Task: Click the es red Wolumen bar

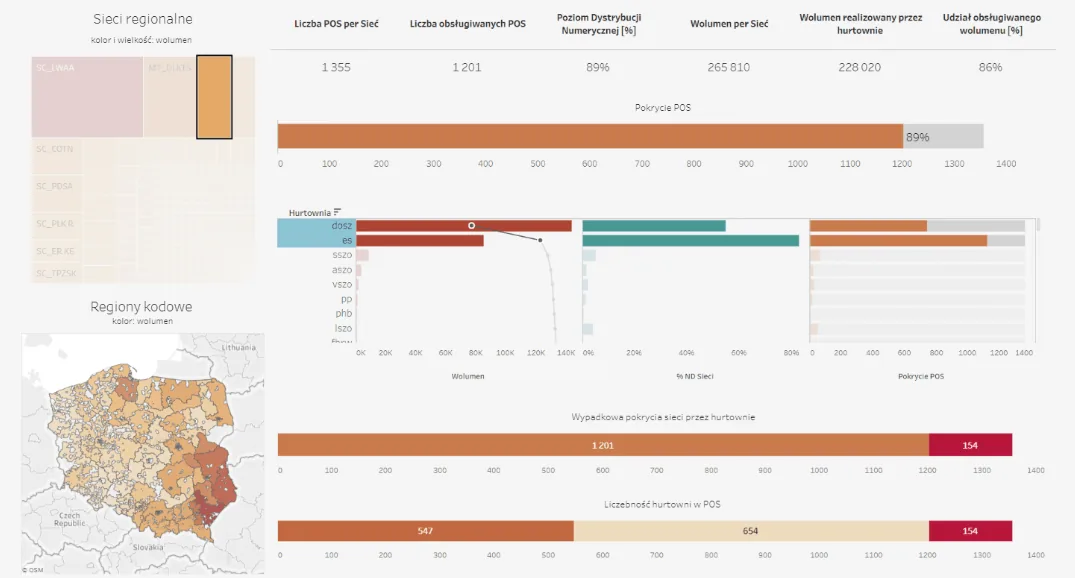Action: coord(420,241)
